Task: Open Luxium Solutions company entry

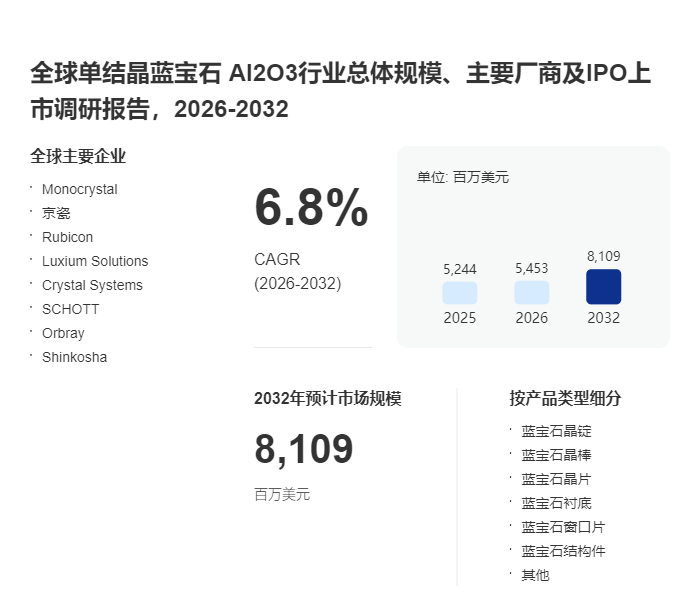Action: point(95,261)
